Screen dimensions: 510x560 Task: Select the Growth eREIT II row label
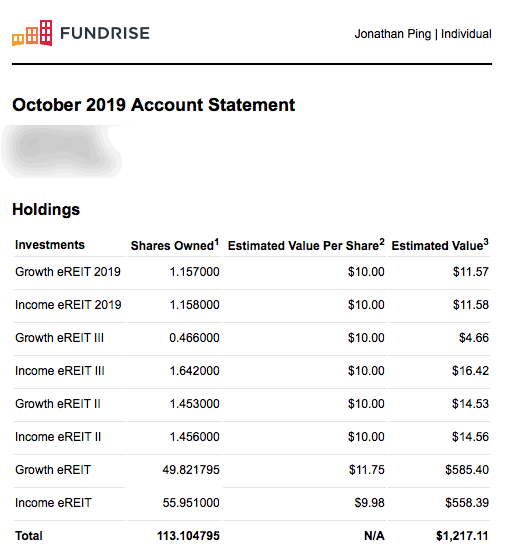coord(58,404)
